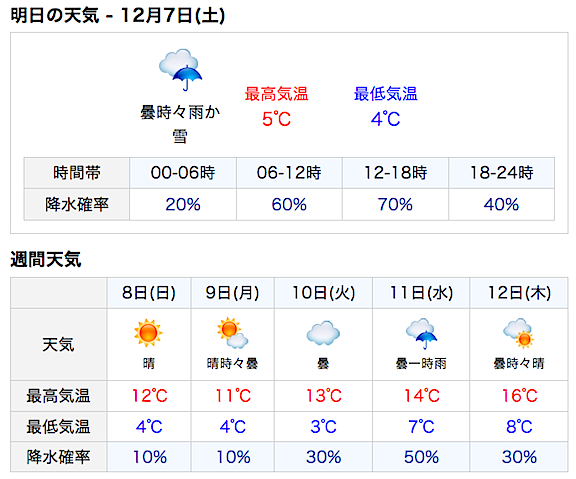Select the 18-24時 time slot header
Image resolution: width=576 pixels, height=479 pixels.
501,173
